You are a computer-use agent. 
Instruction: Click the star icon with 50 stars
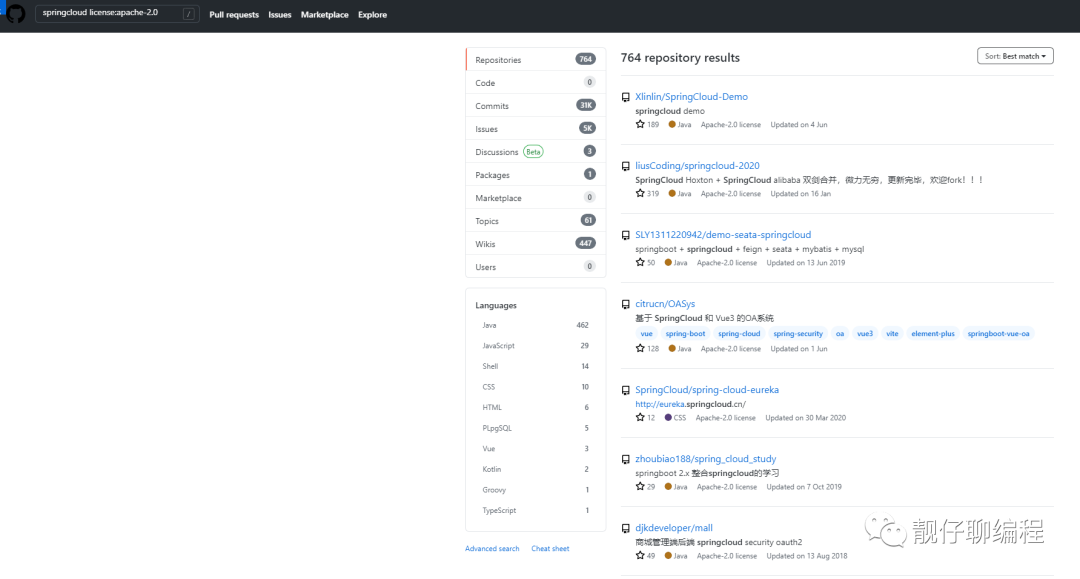(x=640, y=262)
